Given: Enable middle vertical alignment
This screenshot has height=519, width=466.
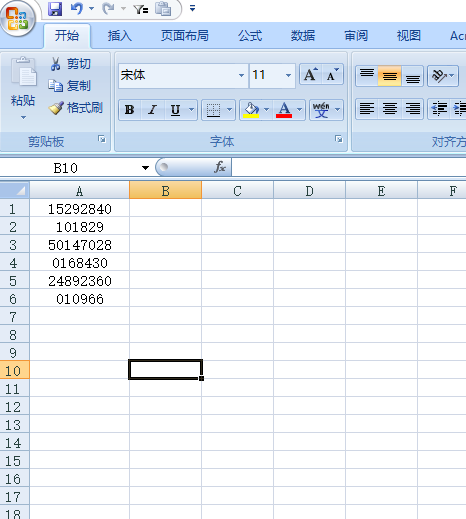Looking at the screenshot, I should 389,76.
